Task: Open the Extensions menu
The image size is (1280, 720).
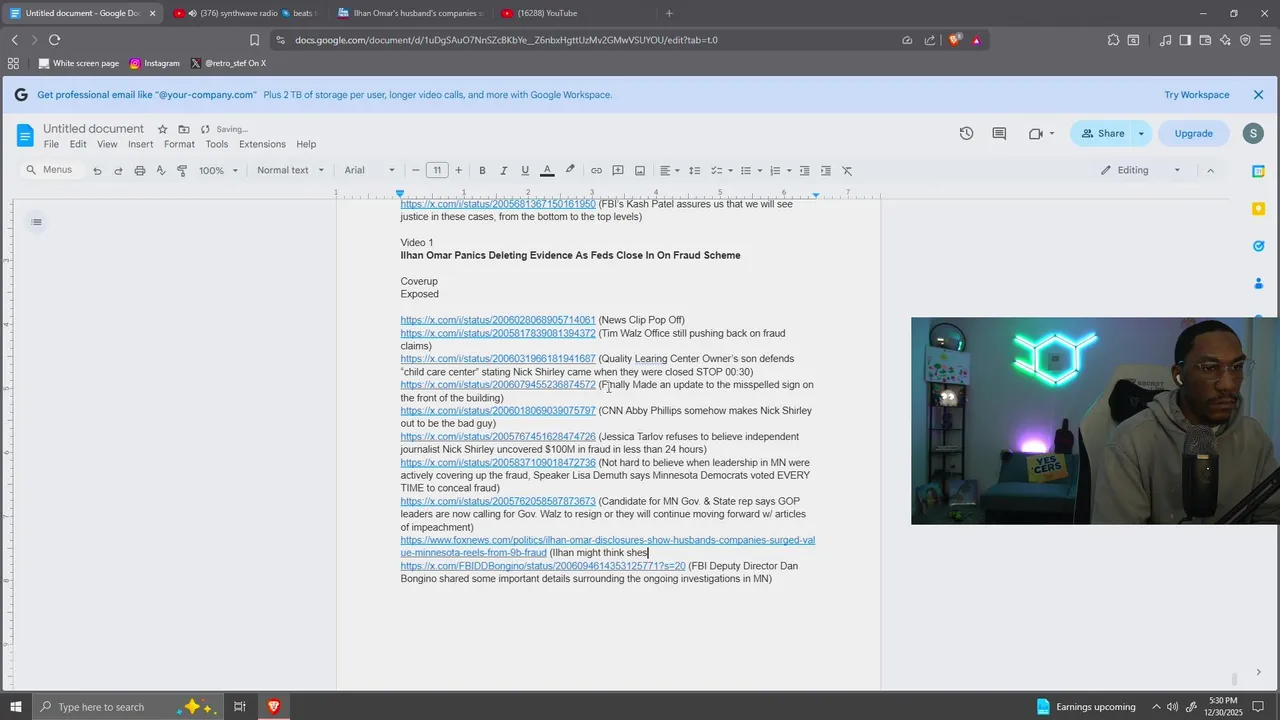Action: 262,145
